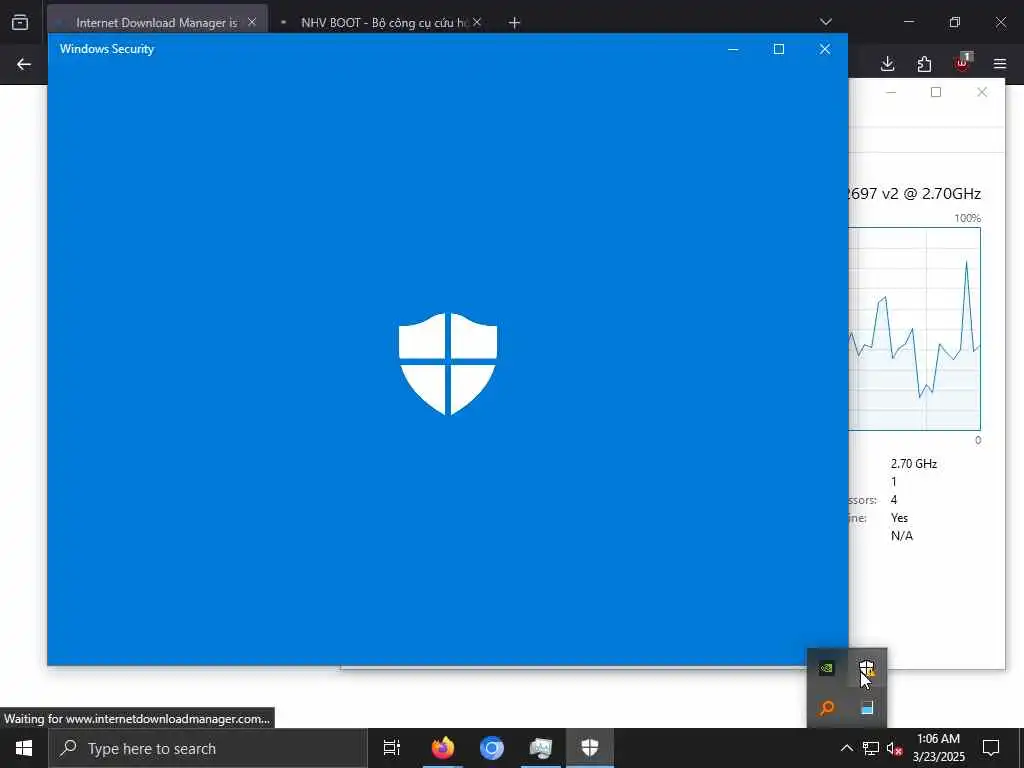Switch to Firefox in the taskbar
1024x768 pixels.
tap(443, 748)
